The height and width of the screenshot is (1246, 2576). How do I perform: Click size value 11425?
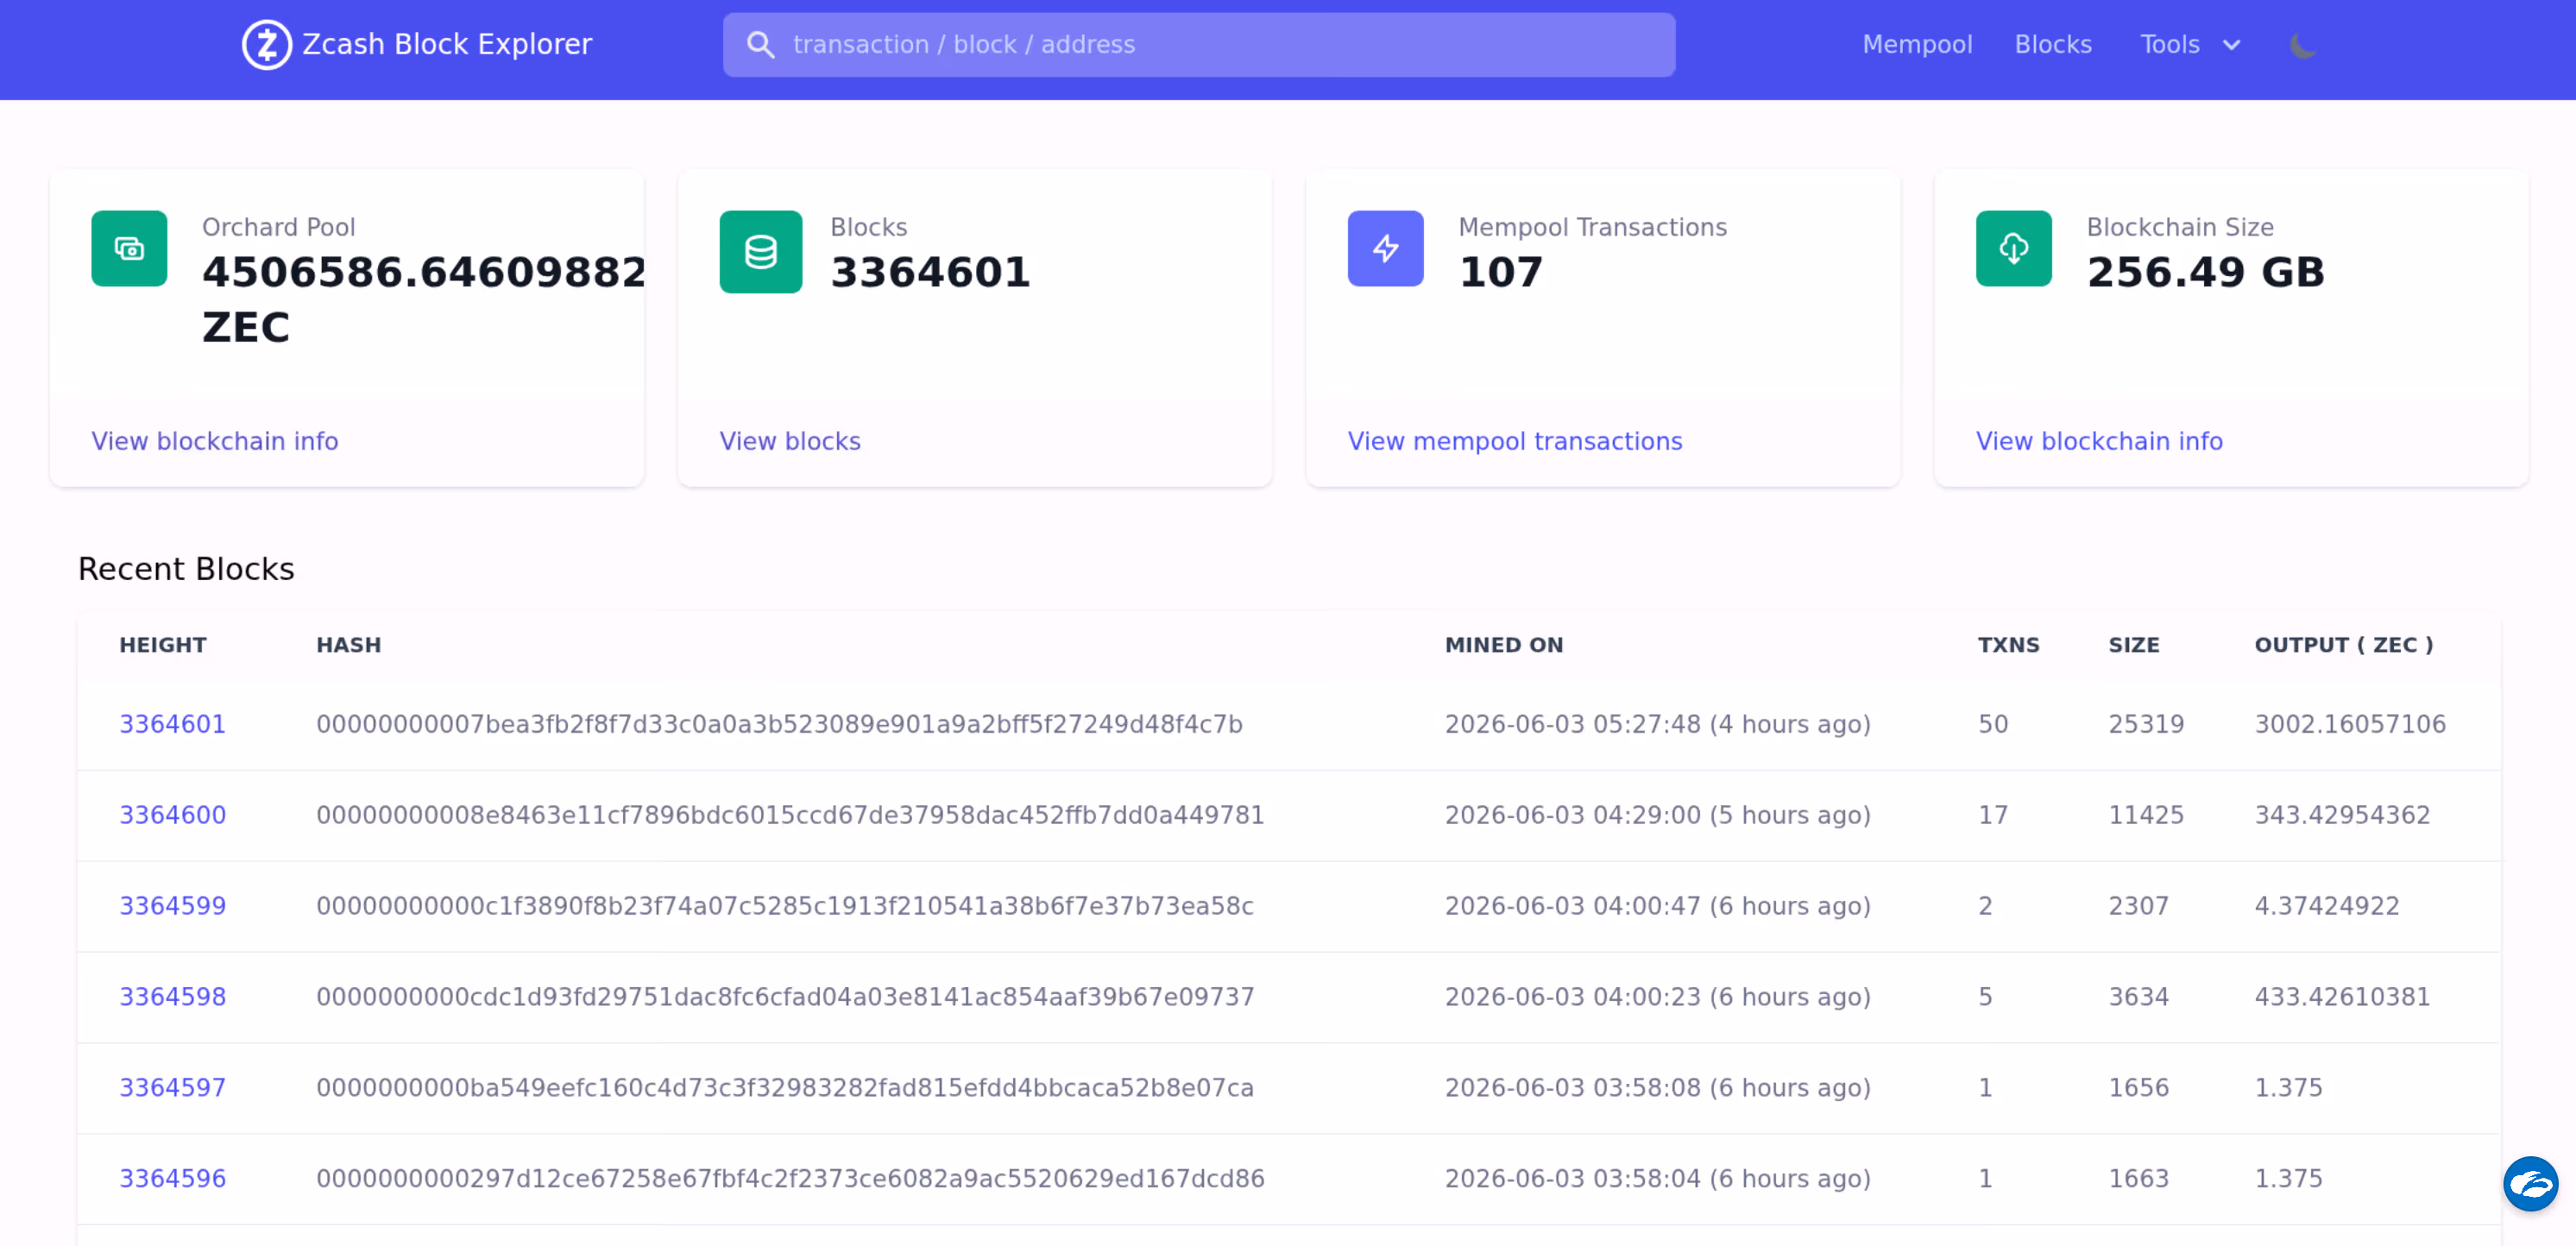(2146, 815)
